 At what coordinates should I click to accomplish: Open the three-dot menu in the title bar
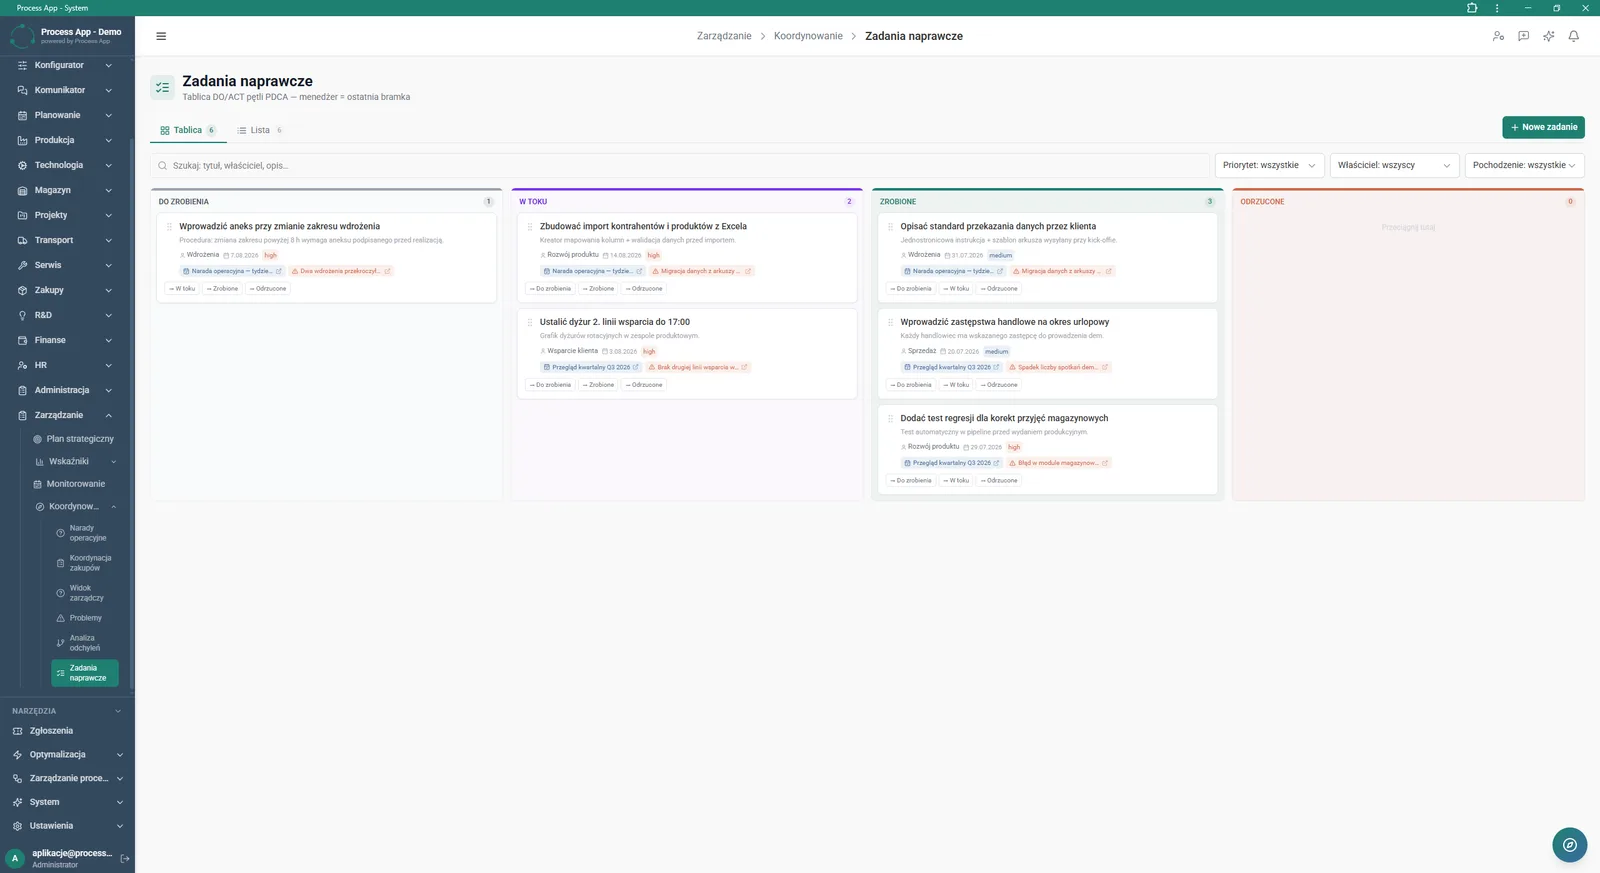pyautogui.click(x=1497, y=8)
